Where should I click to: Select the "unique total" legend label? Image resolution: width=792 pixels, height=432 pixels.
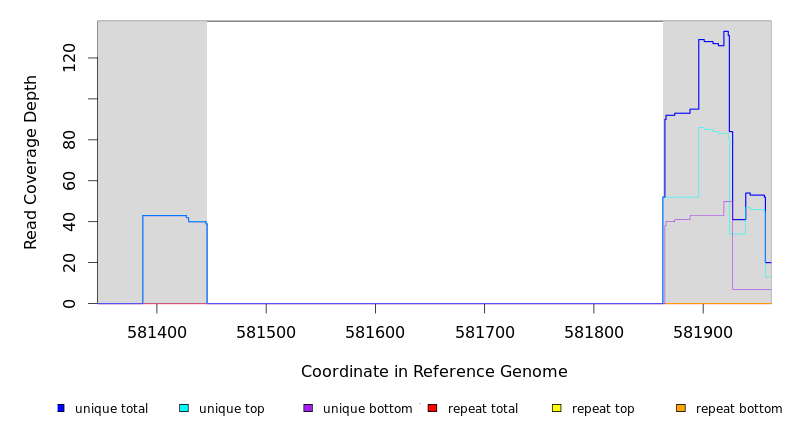[x=111, y=409]
